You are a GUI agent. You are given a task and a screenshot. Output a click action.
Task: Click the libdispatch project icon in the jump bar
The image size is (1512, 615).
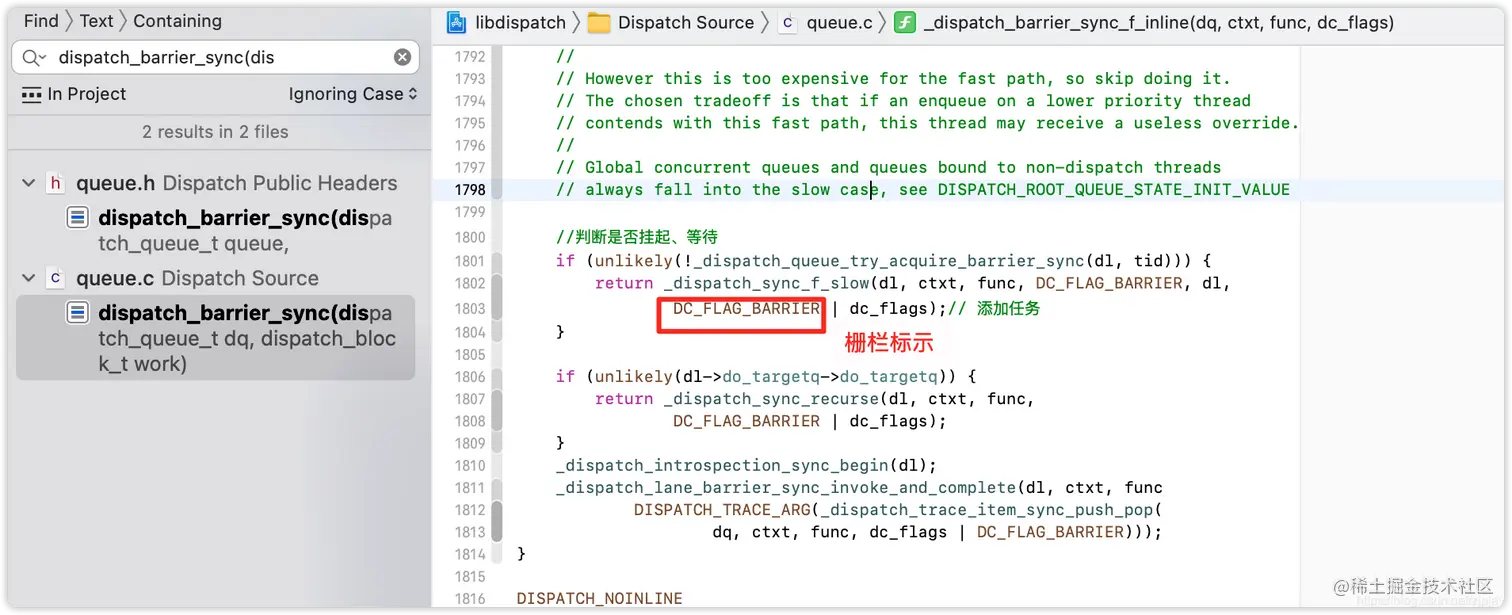[x=456, y=22]
